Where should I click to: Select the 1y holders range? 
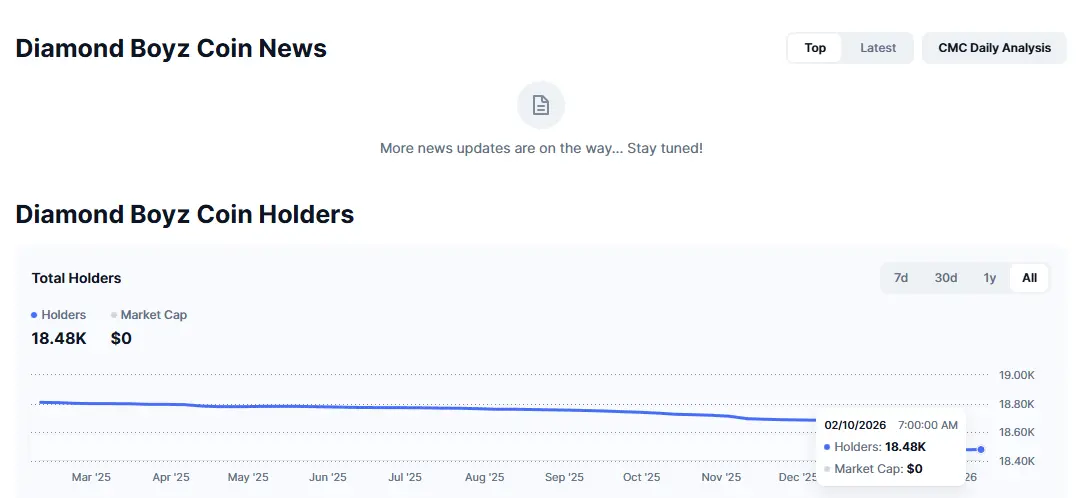(989, 278)
